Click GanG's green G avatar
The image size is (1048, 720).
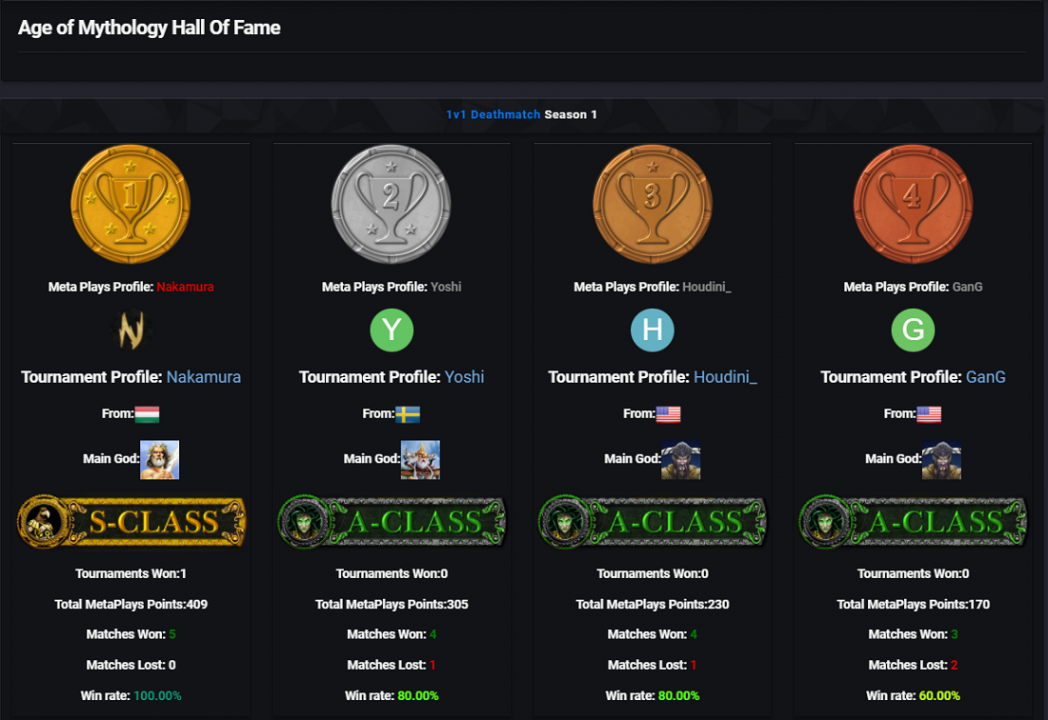point(913,331)
